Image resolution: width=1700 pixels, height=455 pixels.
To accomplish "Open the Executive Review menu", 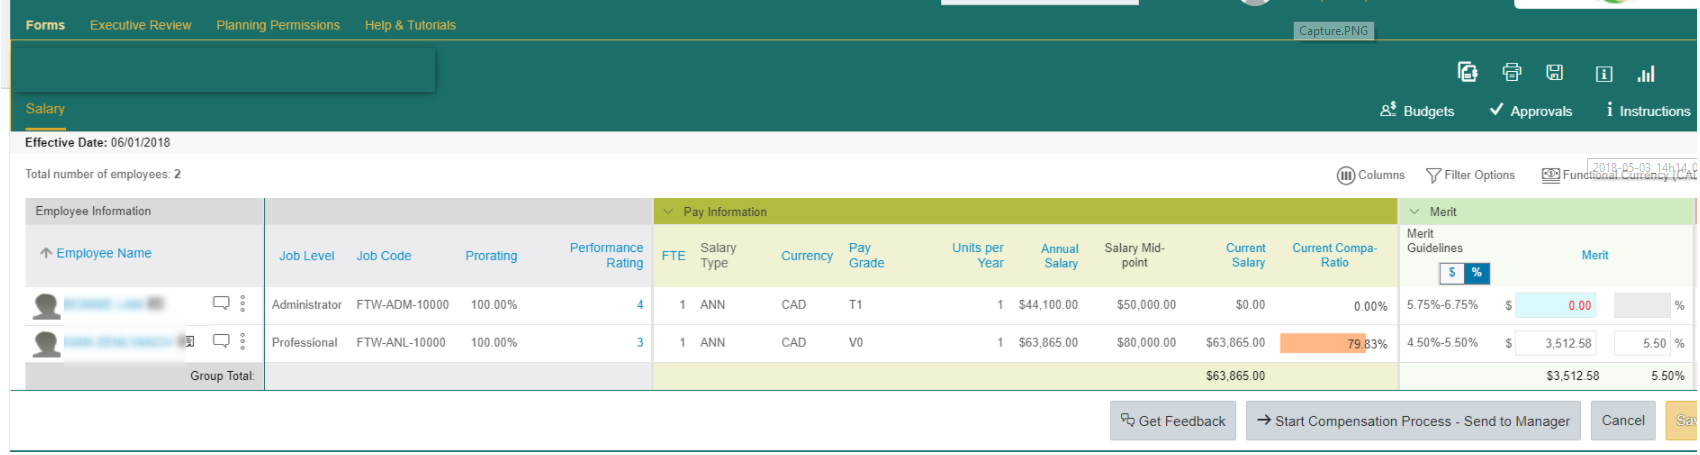I will [140, 25].
